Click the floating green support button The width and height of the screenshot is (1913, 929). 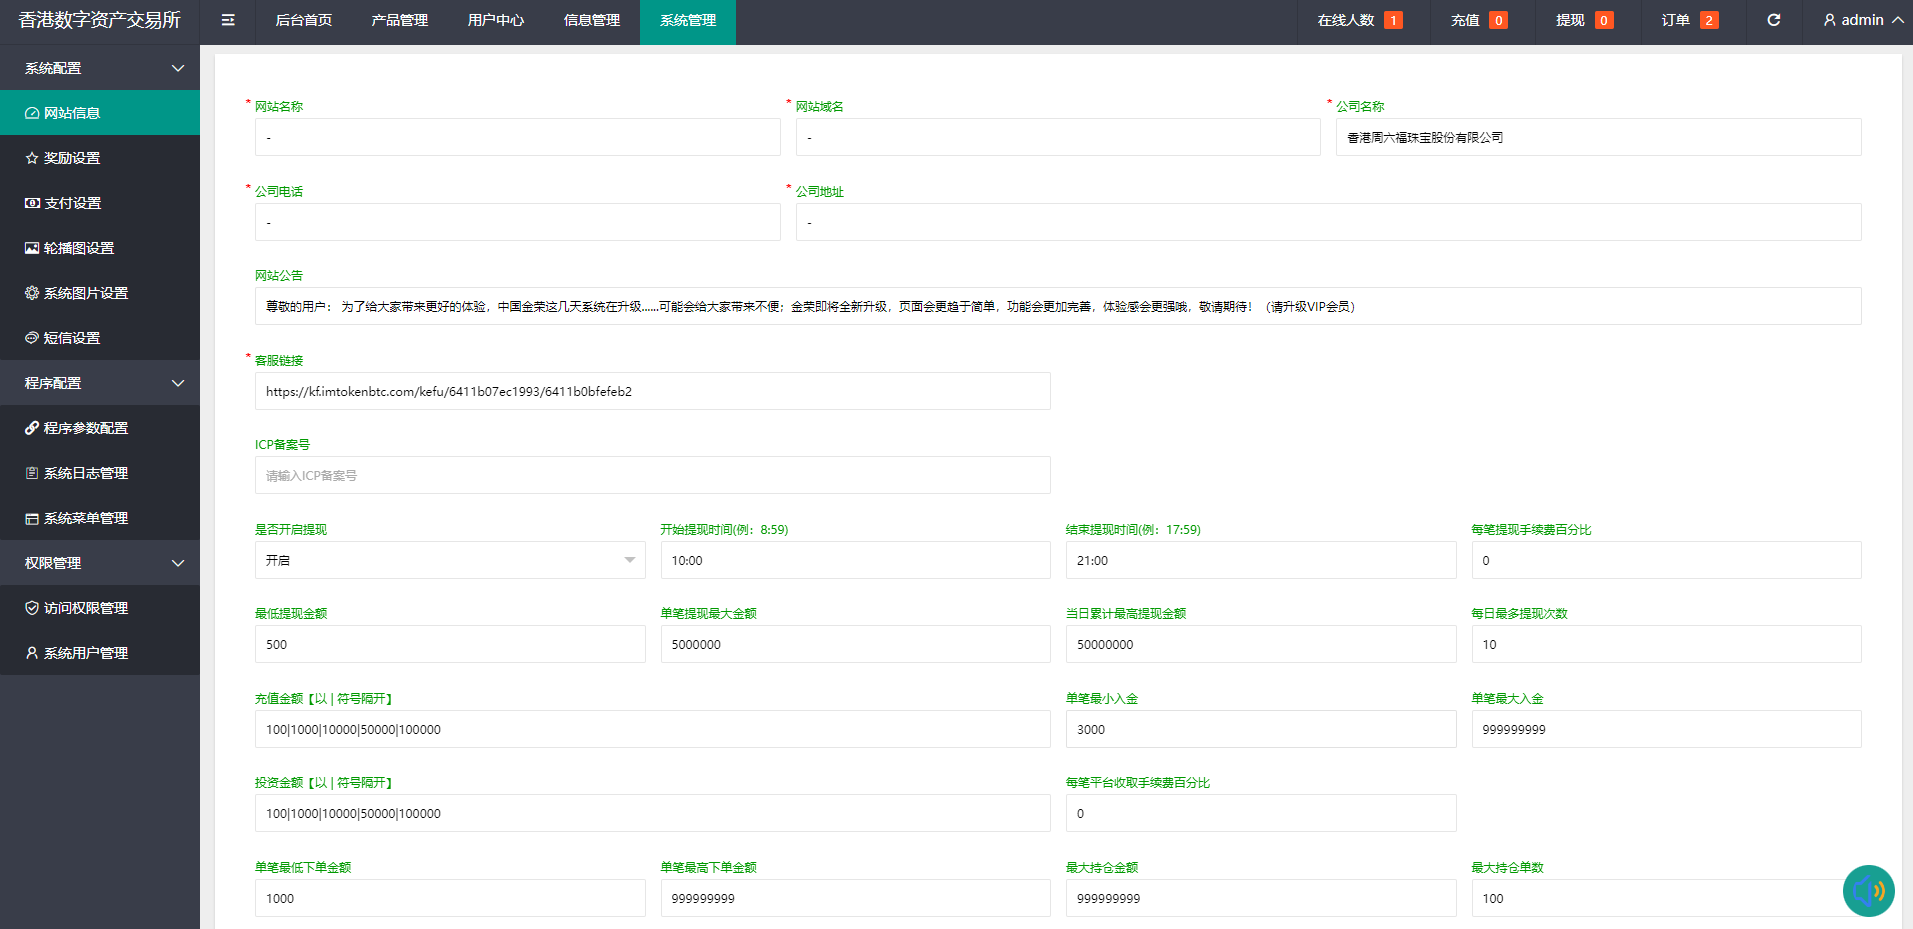(x=1868, y=891)
